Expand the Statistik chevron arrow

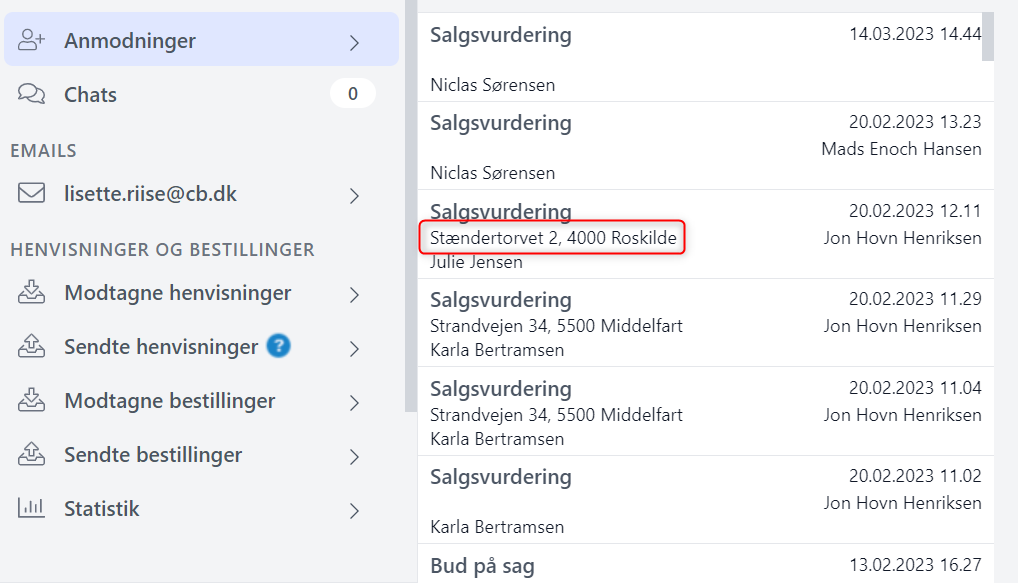coord(354,510)
